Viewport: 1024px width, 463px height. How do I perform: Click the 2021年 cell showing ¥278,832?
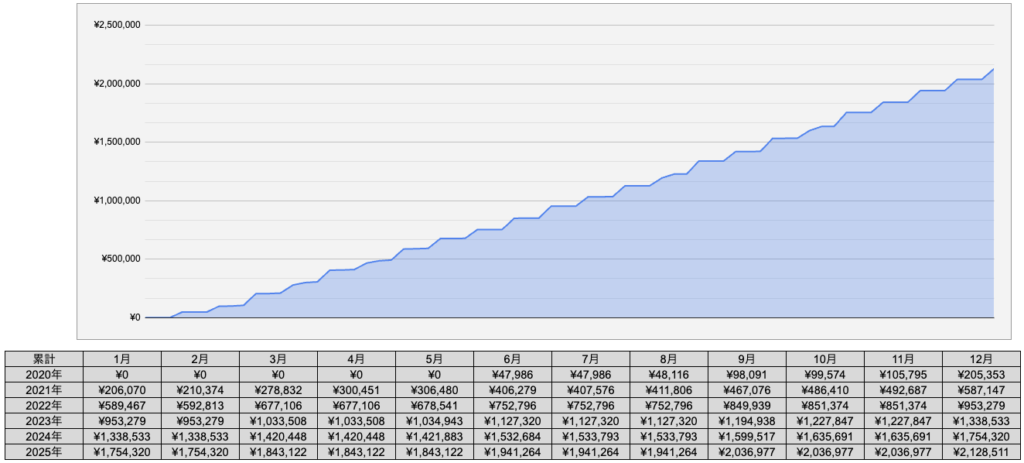point(277,390)
